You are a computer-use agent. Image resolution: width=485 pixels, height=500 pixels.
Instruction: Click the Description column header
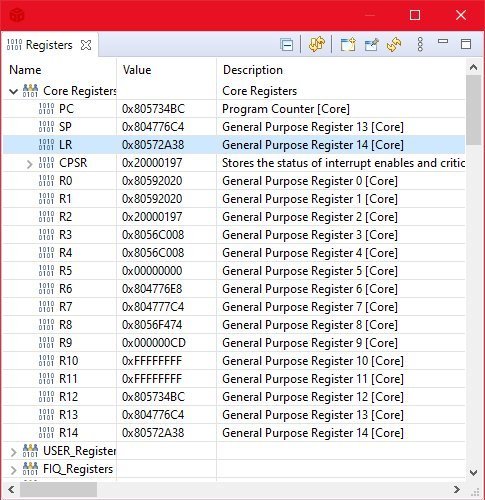[253, 70]
